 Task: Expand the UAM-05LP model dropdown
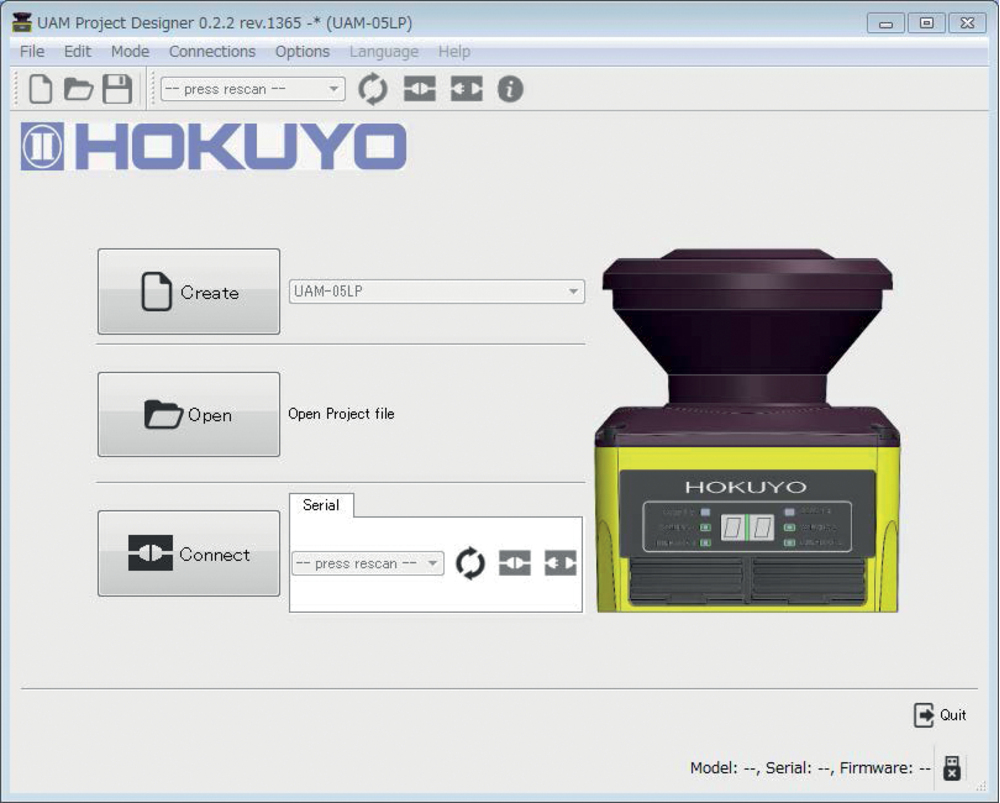point(436,292)
